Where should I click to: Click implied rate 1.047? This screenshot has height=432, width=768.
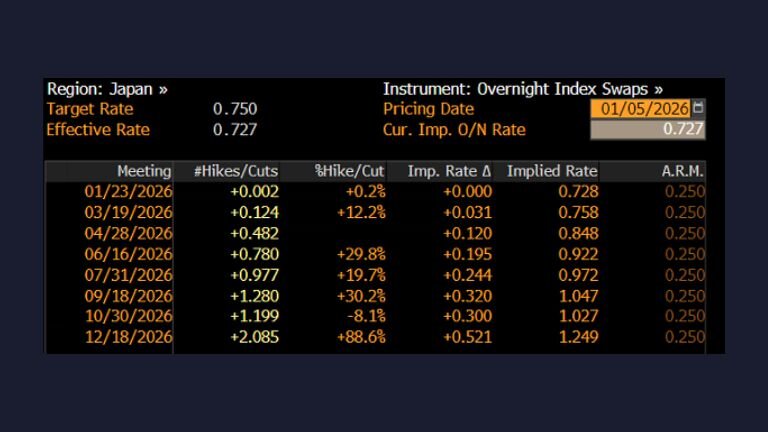click(x=578, y=296)
